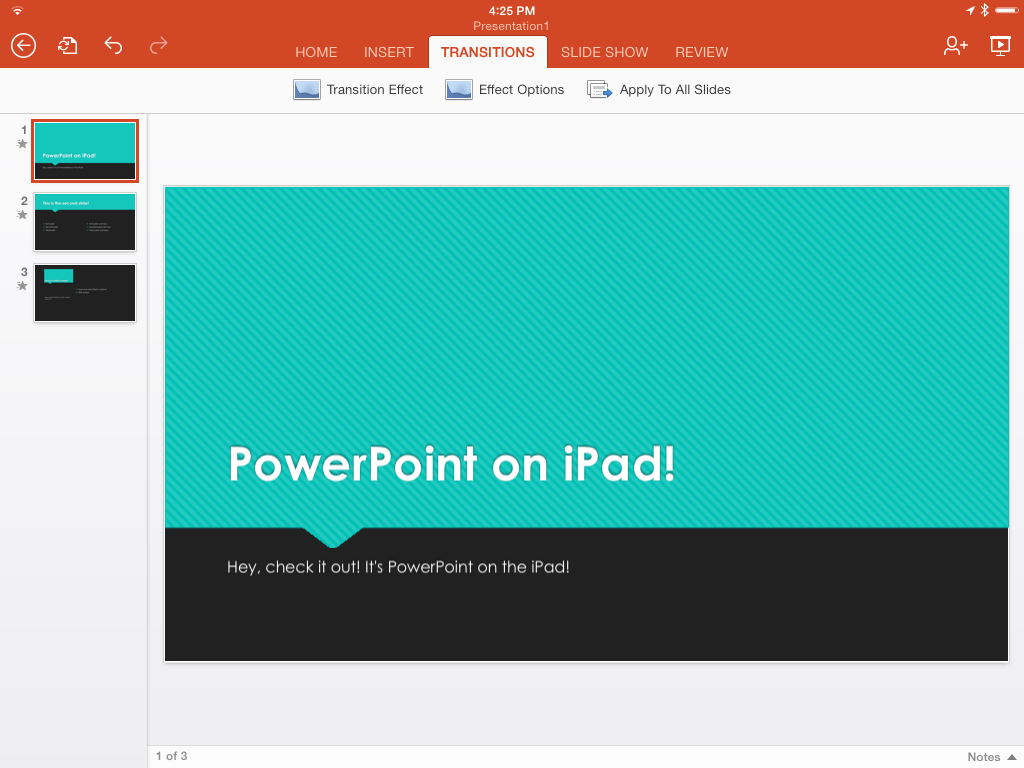Open the Effect Options dropdown
The height and width of the screenshot is (768, 1024).
pos(505,89)
